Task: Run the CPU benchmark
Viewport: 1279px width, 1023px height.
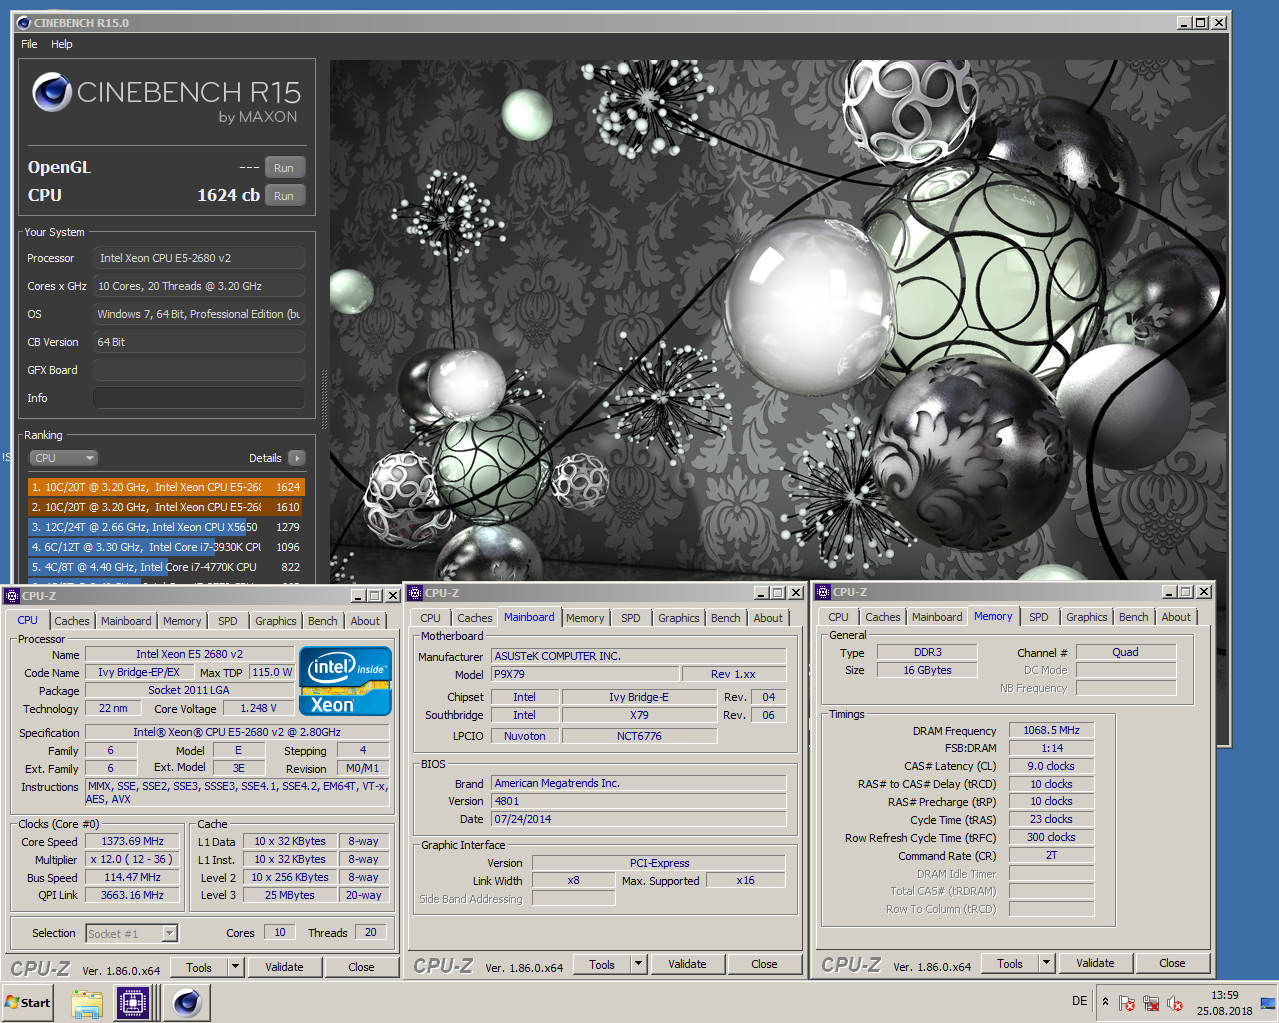Action: click(x=284, y=196)
